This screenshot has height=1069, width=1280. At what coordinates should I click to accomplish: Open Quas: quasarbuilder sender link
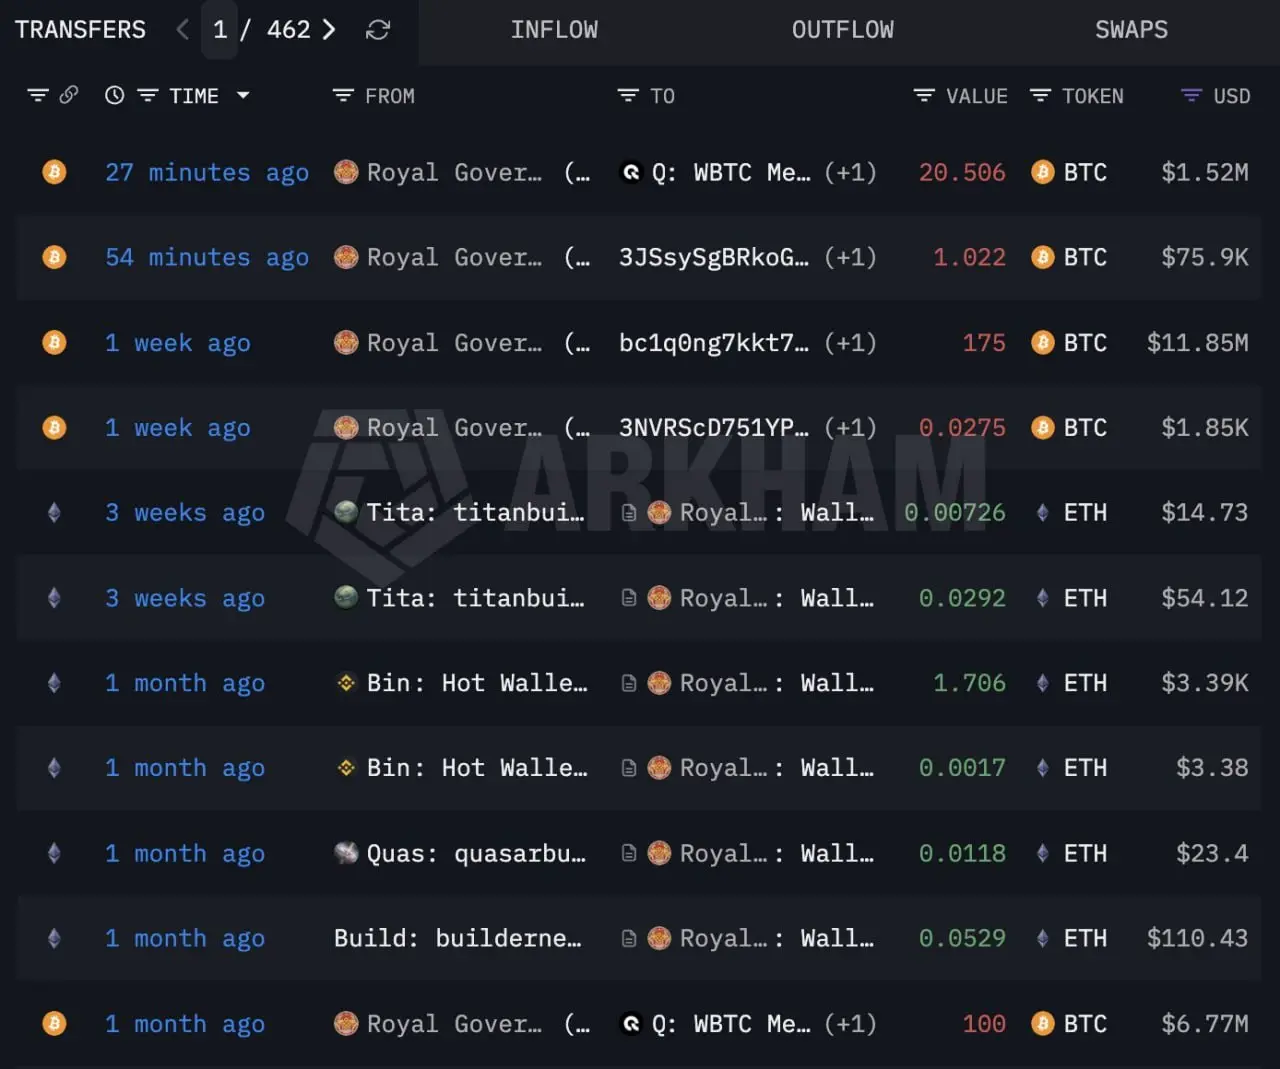coord(476,853)
